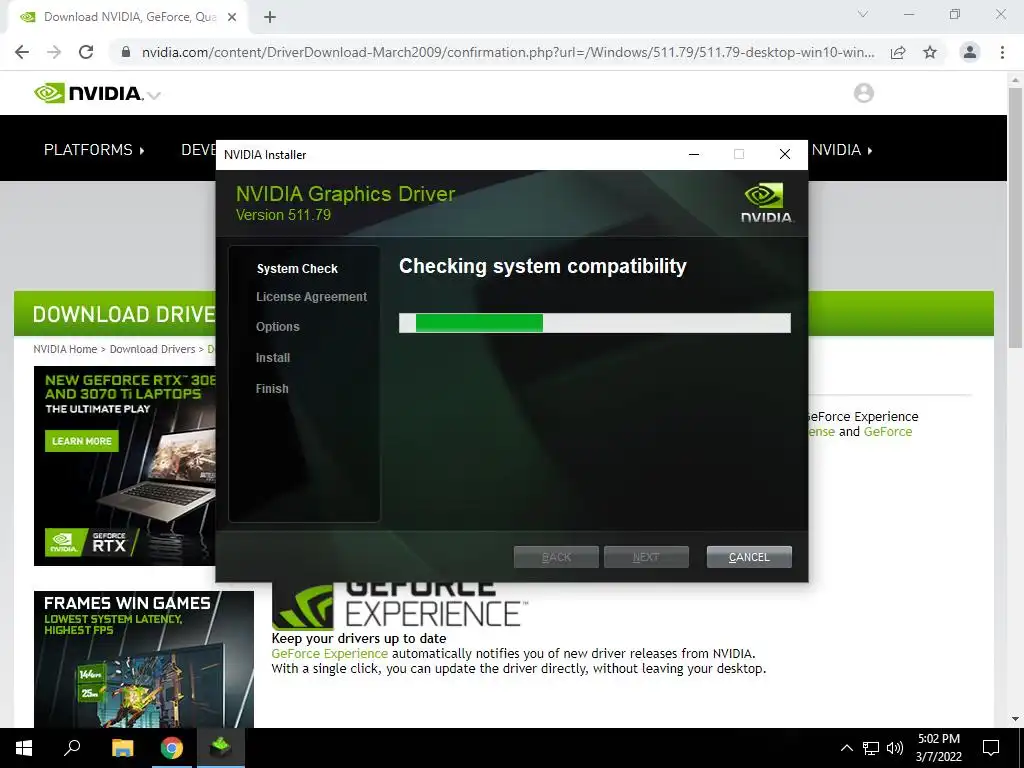
Task: Open Windows notification center
Action: pyautogui.click(x=991, y=748)
